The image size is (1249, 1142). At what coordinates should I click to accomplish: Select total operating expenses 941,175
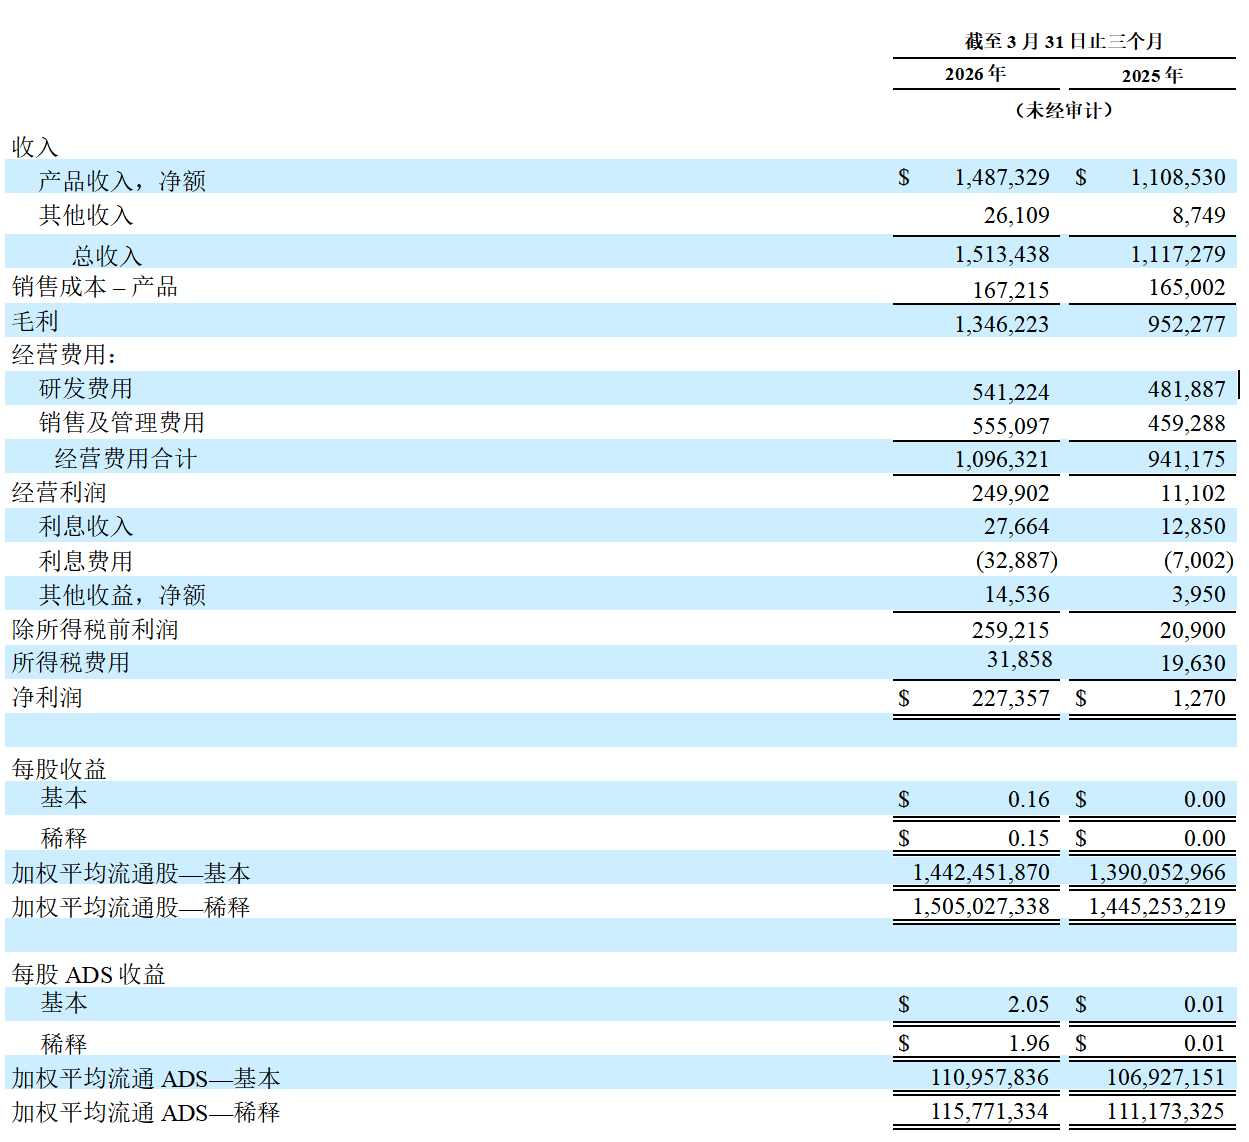(x=1187, y=460)
